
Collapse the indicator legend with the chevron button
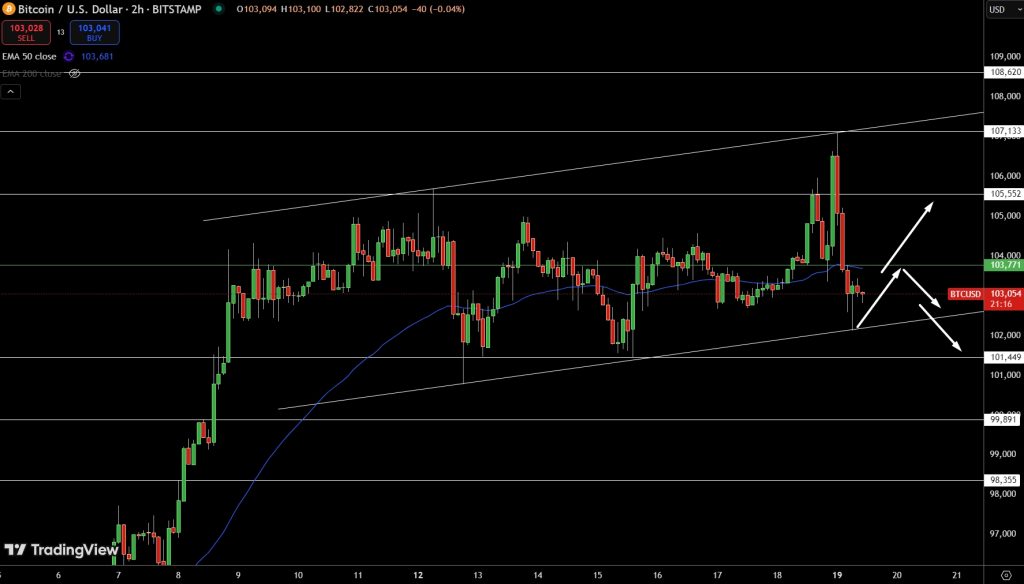tap(10, 92)
